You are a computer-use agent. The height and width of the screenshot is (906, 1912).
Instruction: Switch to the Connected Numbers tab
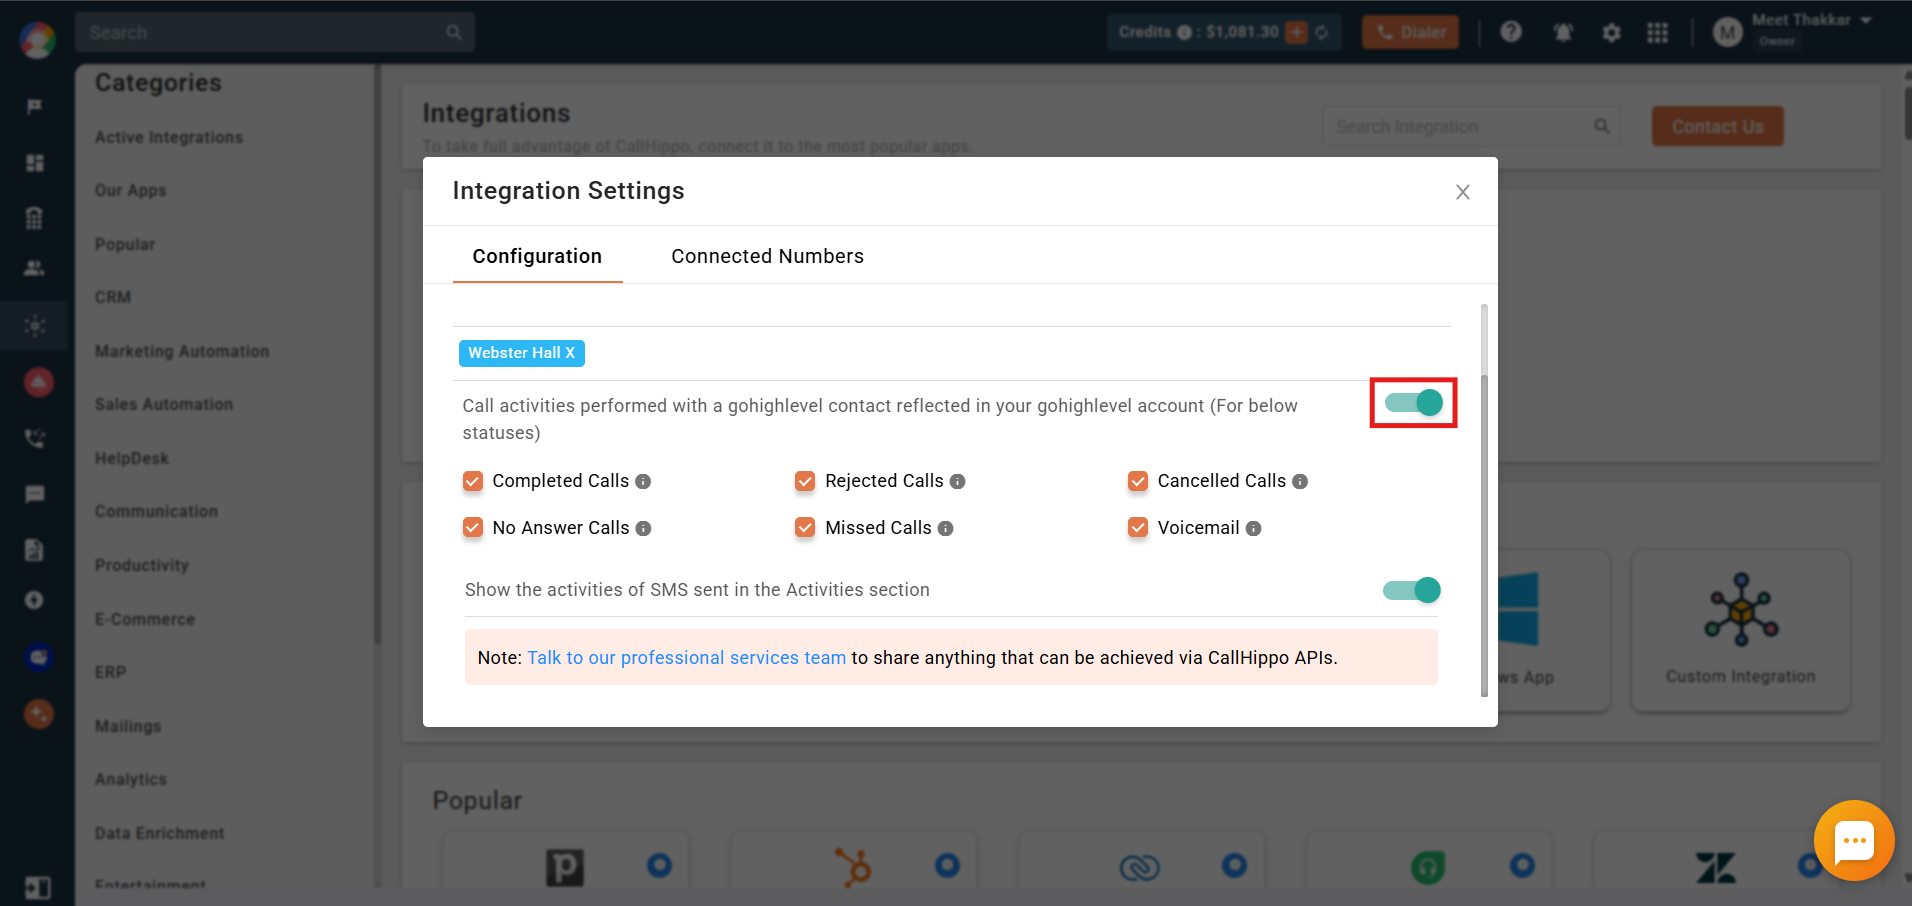(767, 256)
